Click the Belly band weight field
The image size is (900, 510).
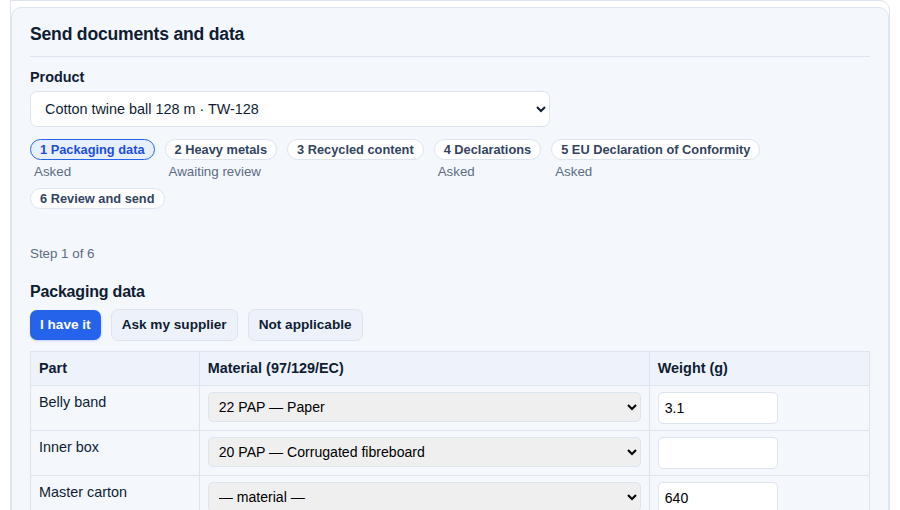pos(717,408)
